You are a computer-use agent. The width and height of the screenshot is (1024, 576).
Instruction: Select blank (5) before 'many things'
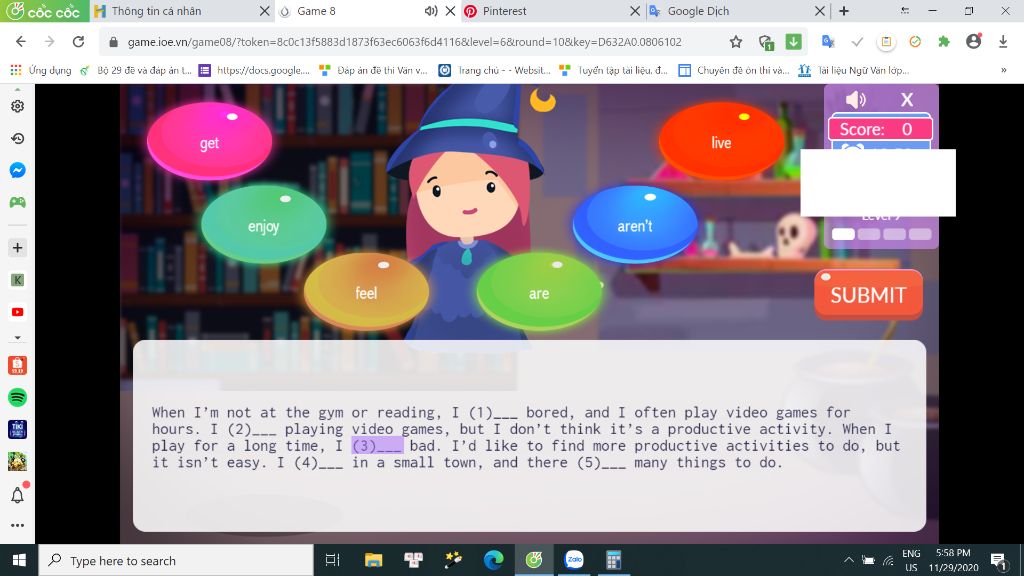click(601, 463)
